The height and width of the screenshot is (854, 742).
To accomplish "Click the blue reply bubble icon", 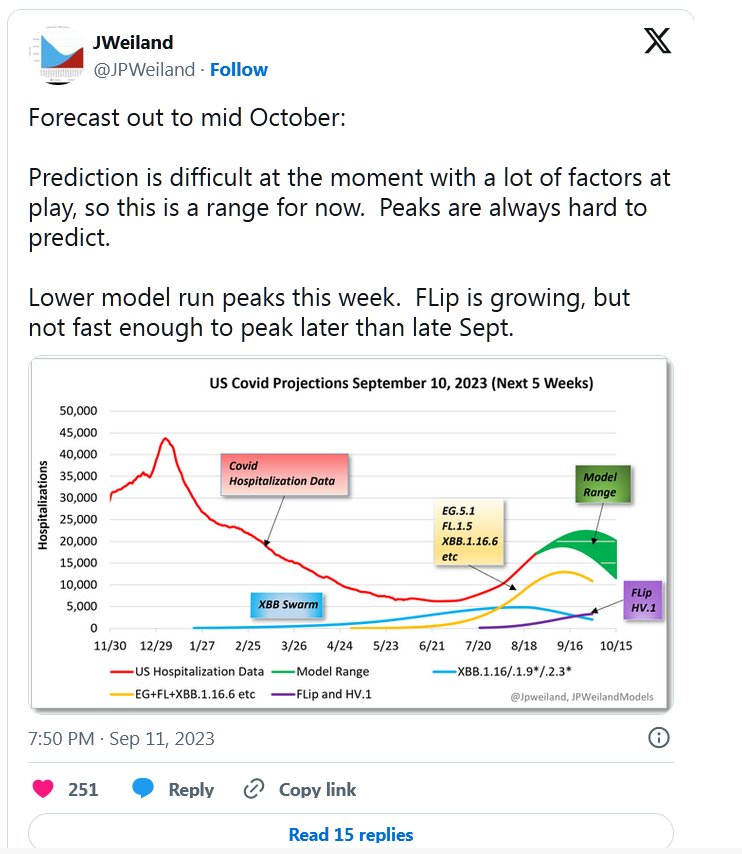I will (x=143, y=789).
